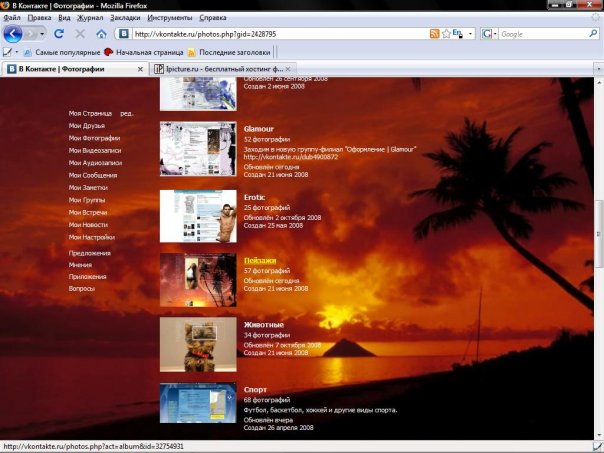This screenshot has height=453, width=604.
Task: Open the back/forward history dropdown arrow
Action: [x=42, y=34]
